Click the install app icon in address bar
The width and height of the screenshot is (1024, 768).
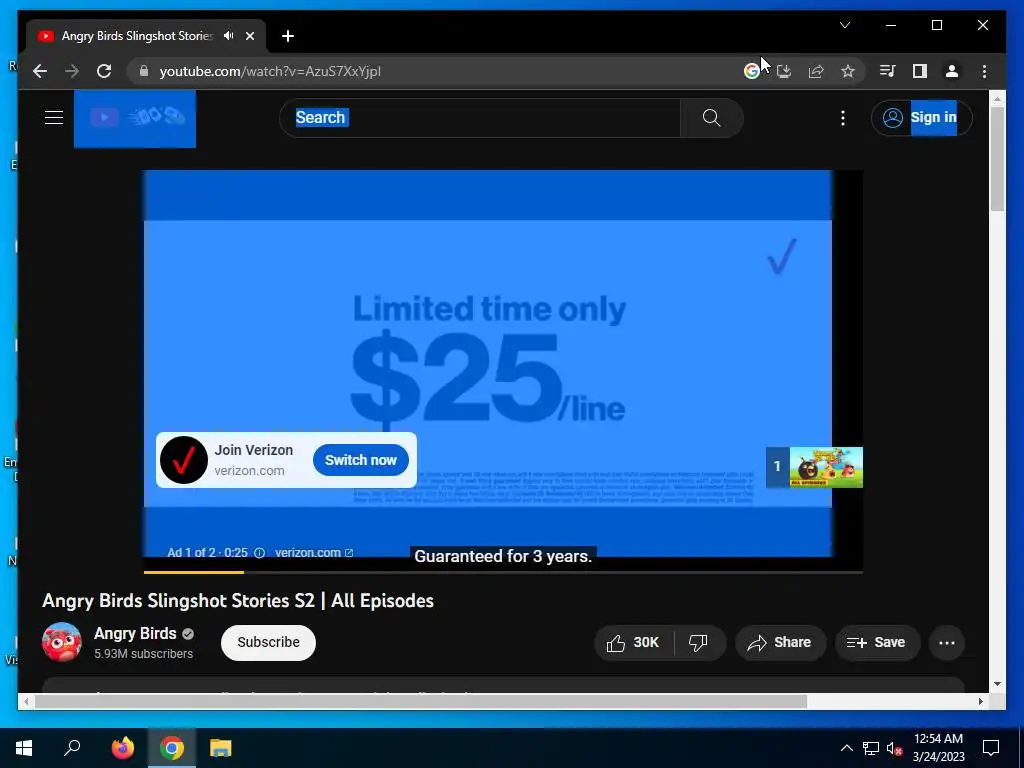[784, 71]
